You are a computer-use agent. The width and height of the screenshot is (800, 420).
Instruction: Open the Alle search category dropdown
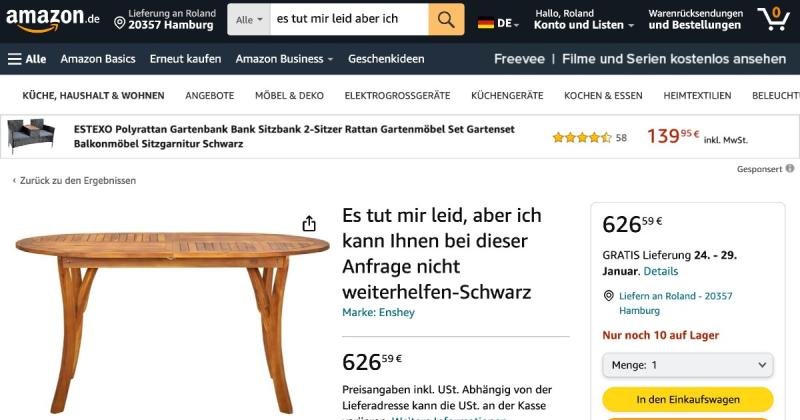249,19
